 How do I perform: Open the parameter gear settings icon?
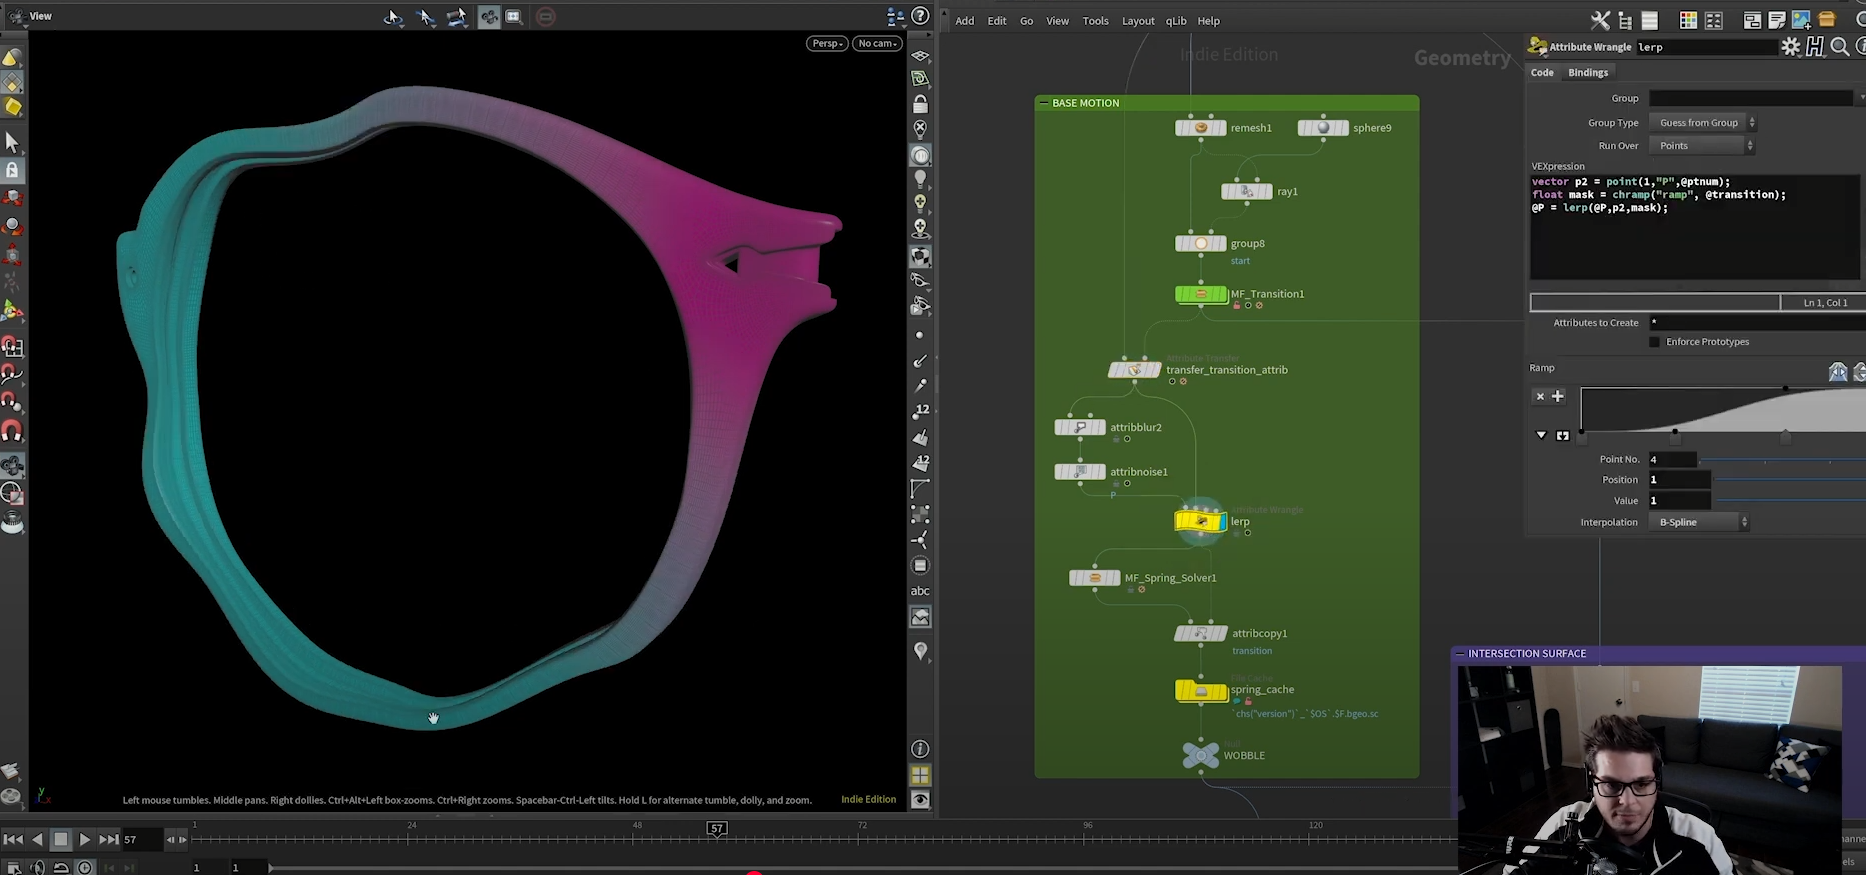1791,47
